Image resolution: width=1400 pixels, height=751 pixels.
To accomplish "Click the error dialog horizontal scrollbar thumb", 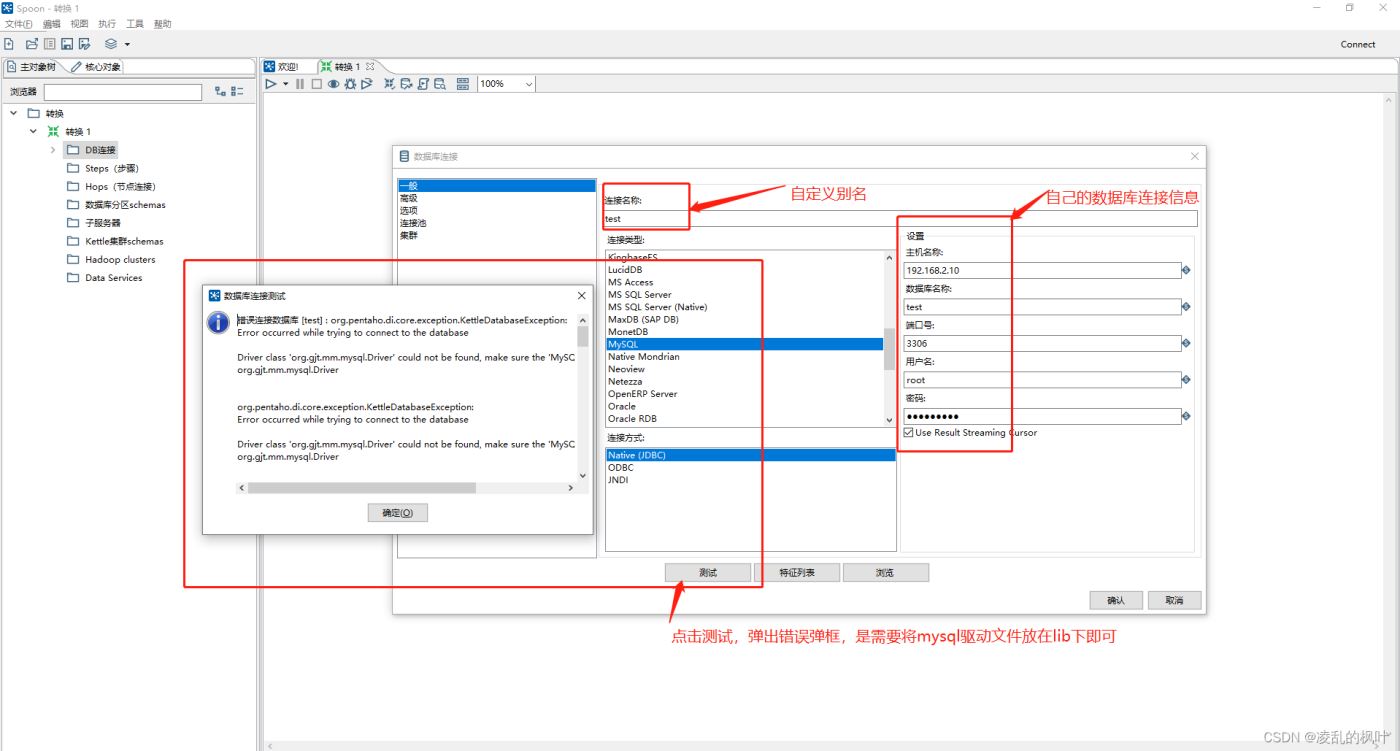I will coord(361,488).
